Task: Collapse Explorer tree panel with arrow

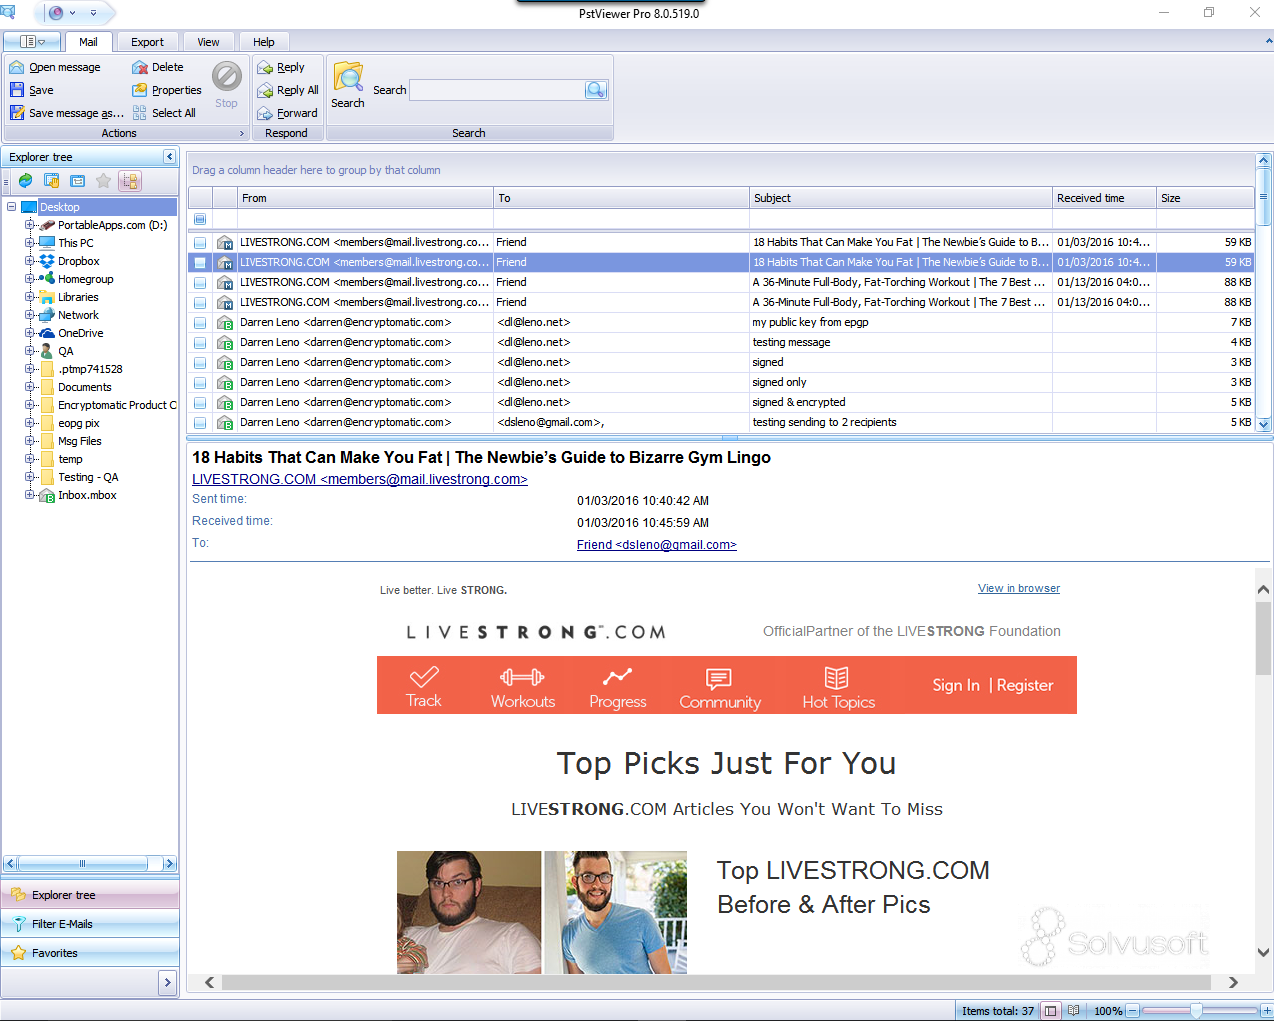Action: (169, 157)
